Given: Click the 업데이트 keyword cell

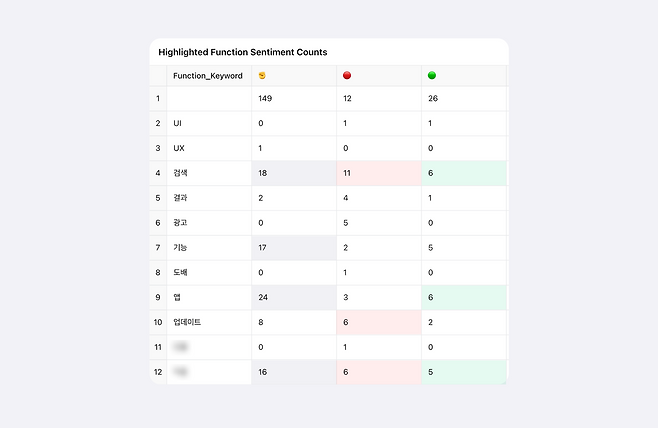Looking at the screenshot, I should 187,322.
